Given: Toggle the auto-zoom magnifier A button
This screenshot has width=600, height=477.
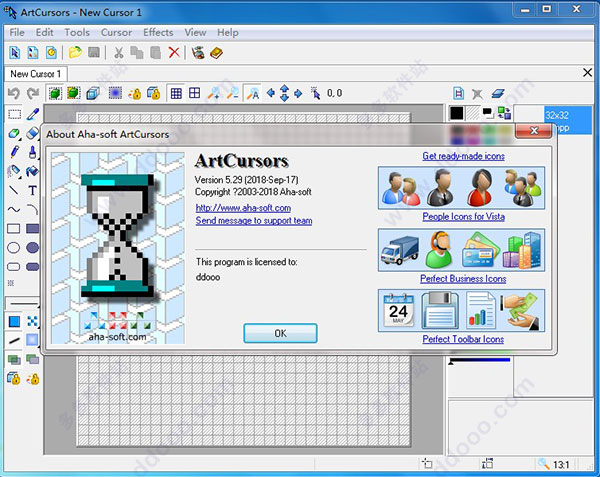Looking at the screenshot, I should tap(253, 93).
